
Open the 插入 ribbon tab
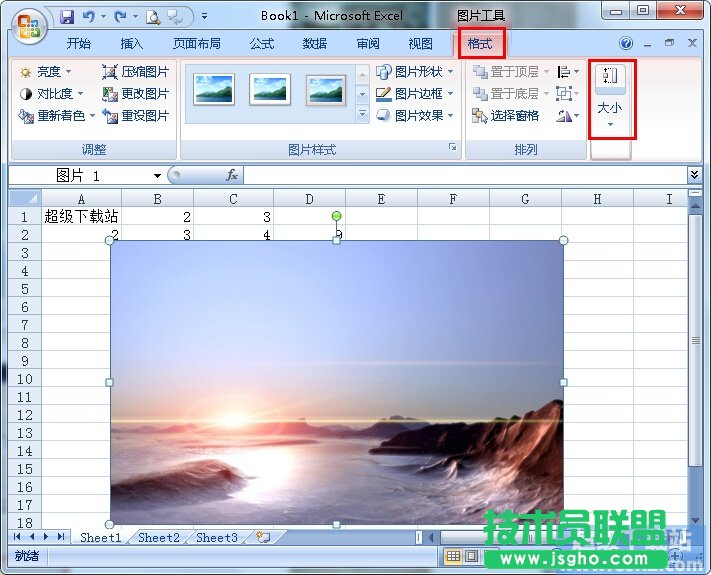(x=132, y=44)
